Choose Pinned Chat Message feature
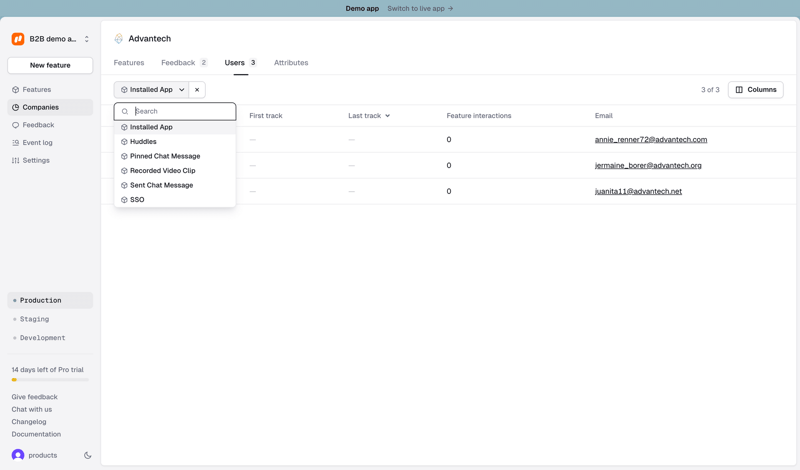The image size is (800, 470). point(175,156)
